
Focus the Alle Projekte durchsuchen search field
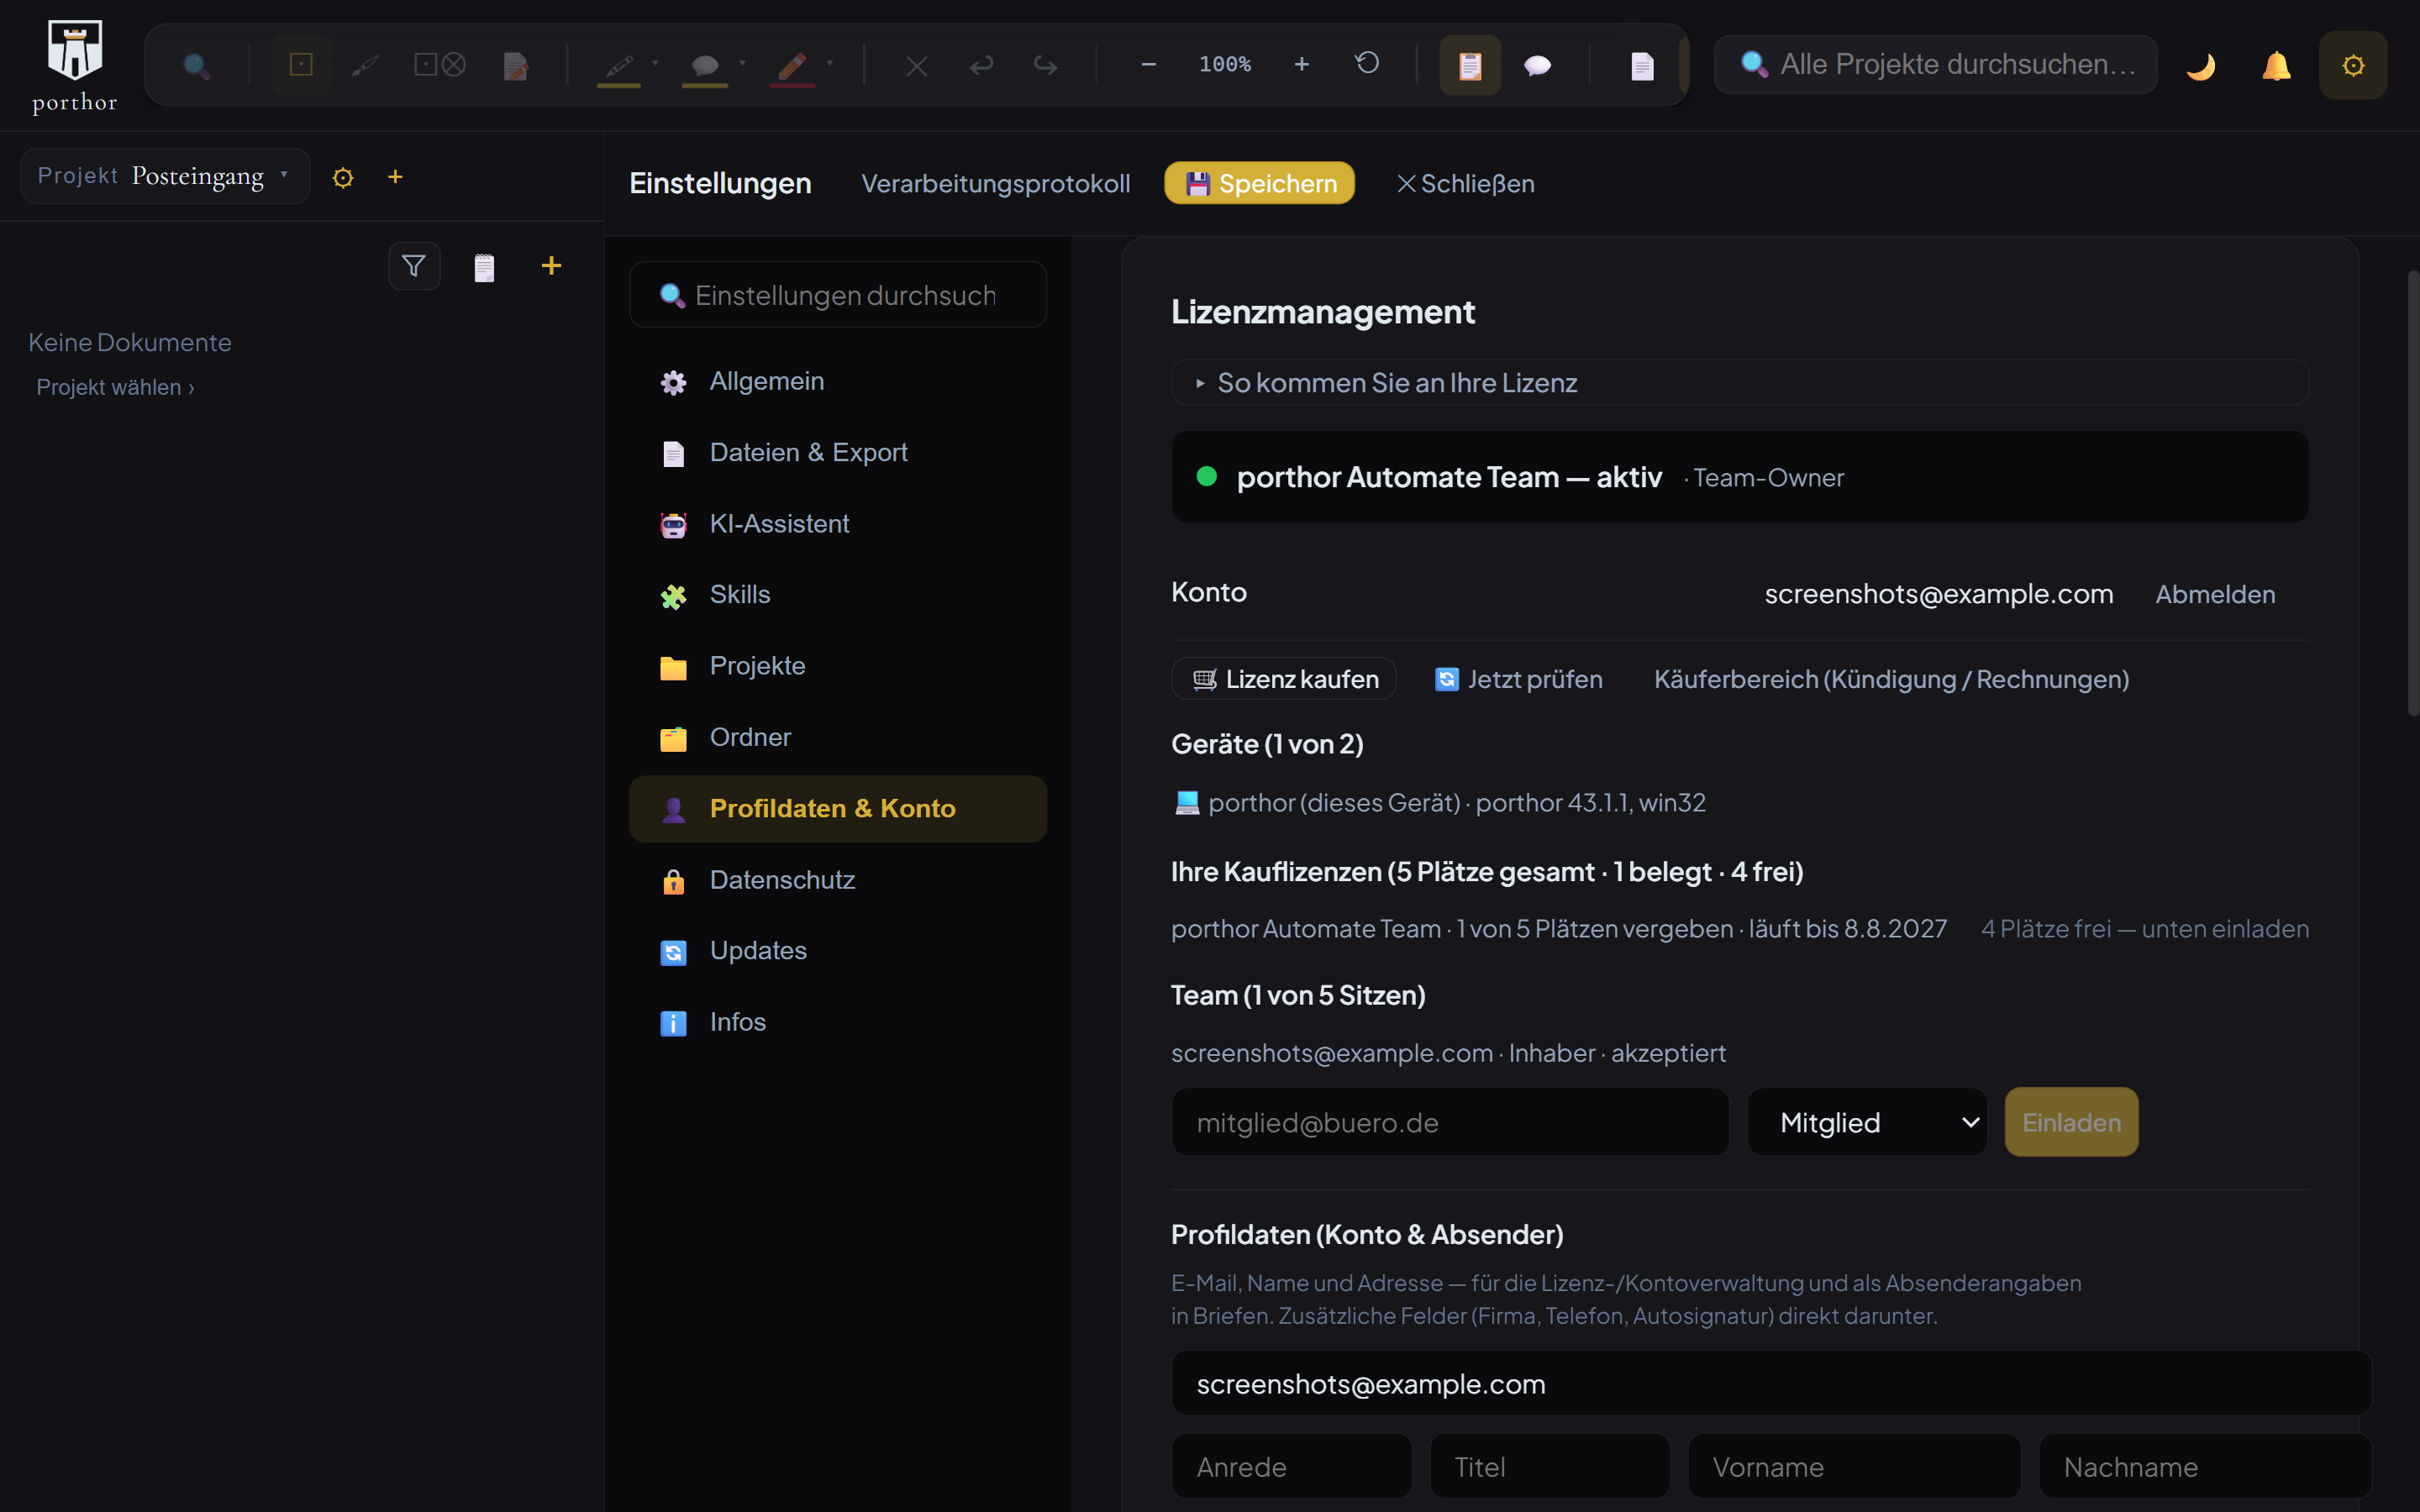click(1935, 65)
